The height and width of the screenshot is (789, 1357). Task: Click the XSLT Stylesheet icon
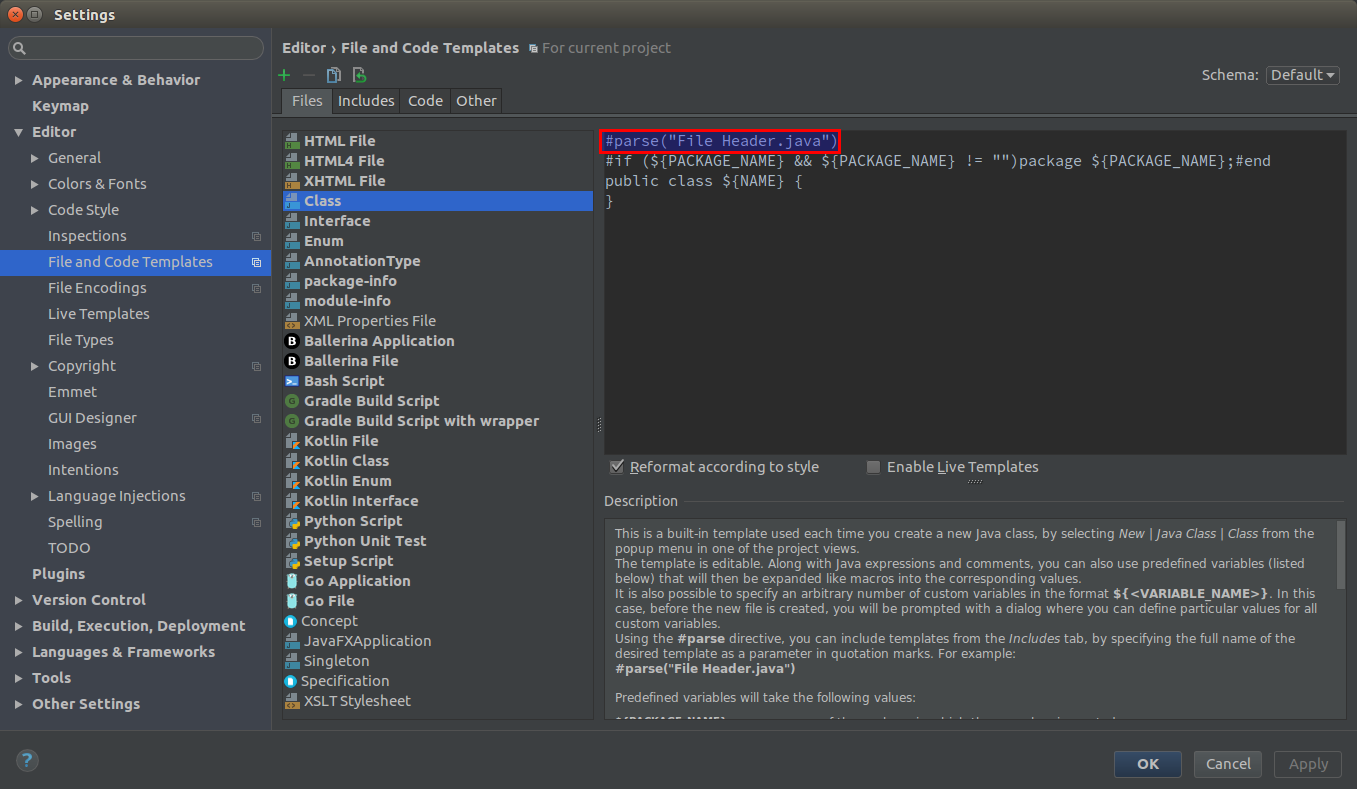point(292,701)
